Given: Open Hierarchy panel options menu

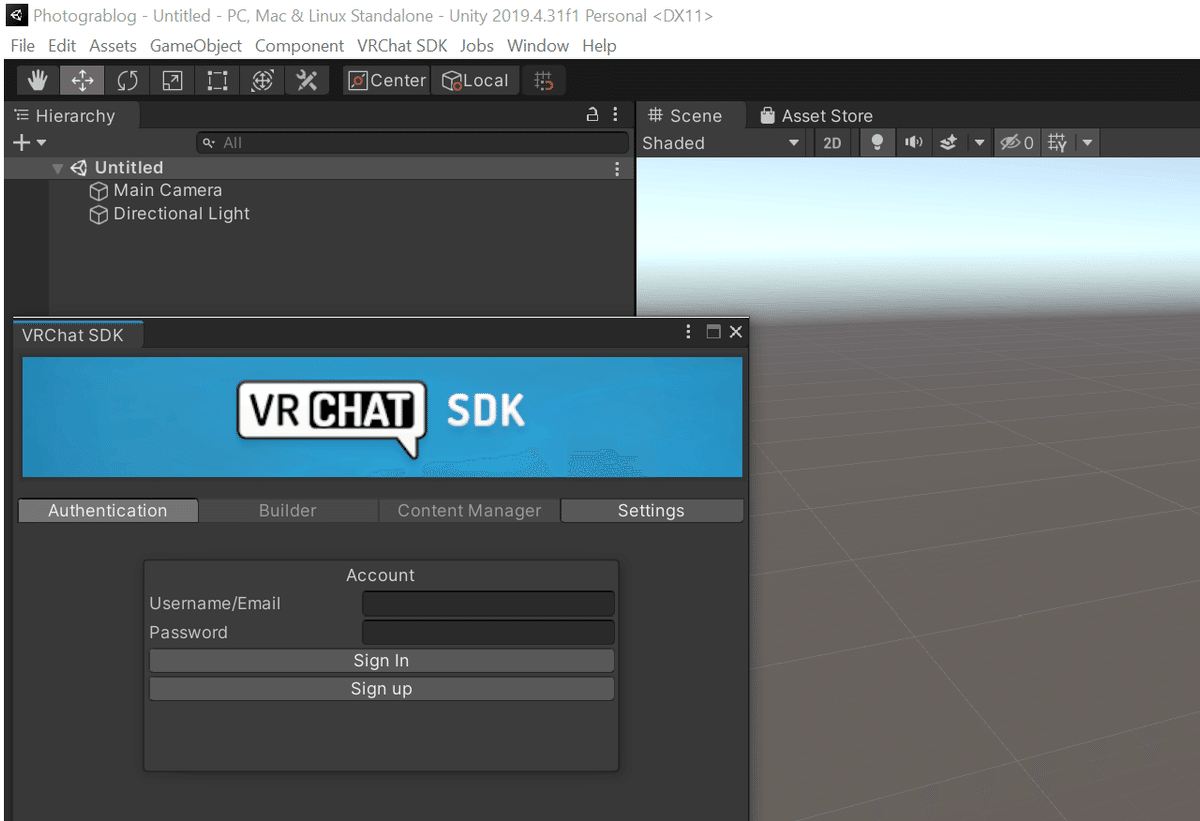Looking at the screenshot, I should coord(615,115).
